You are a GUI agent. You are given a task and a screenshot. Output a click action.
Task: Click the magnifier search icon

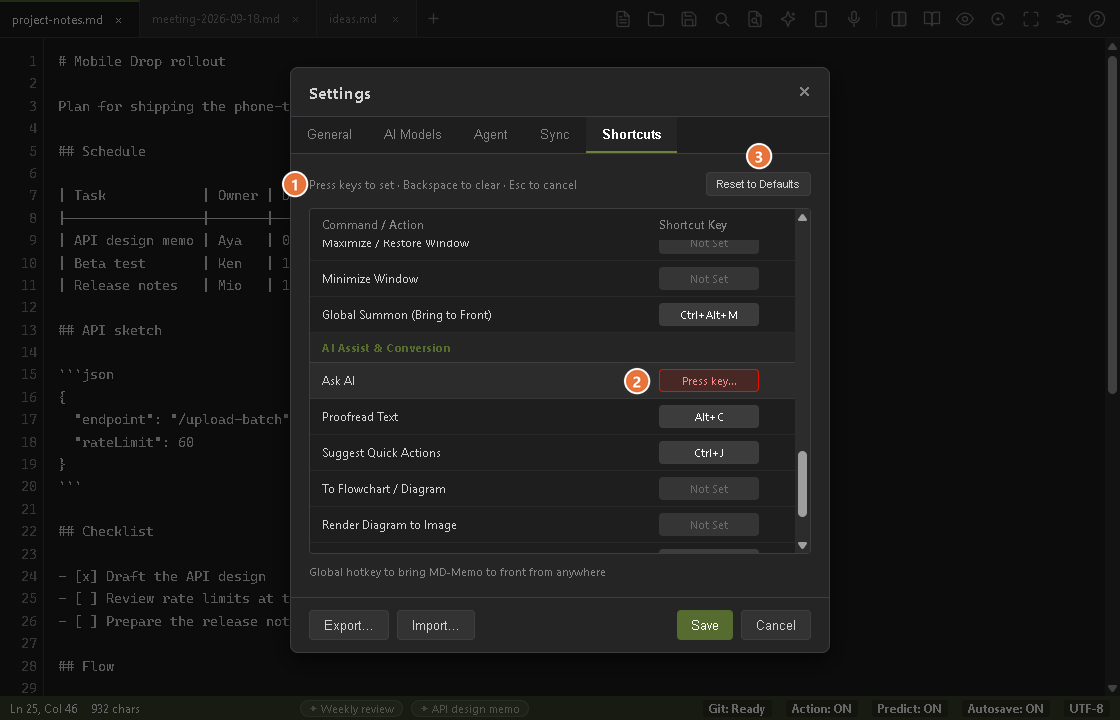(722, 19)
